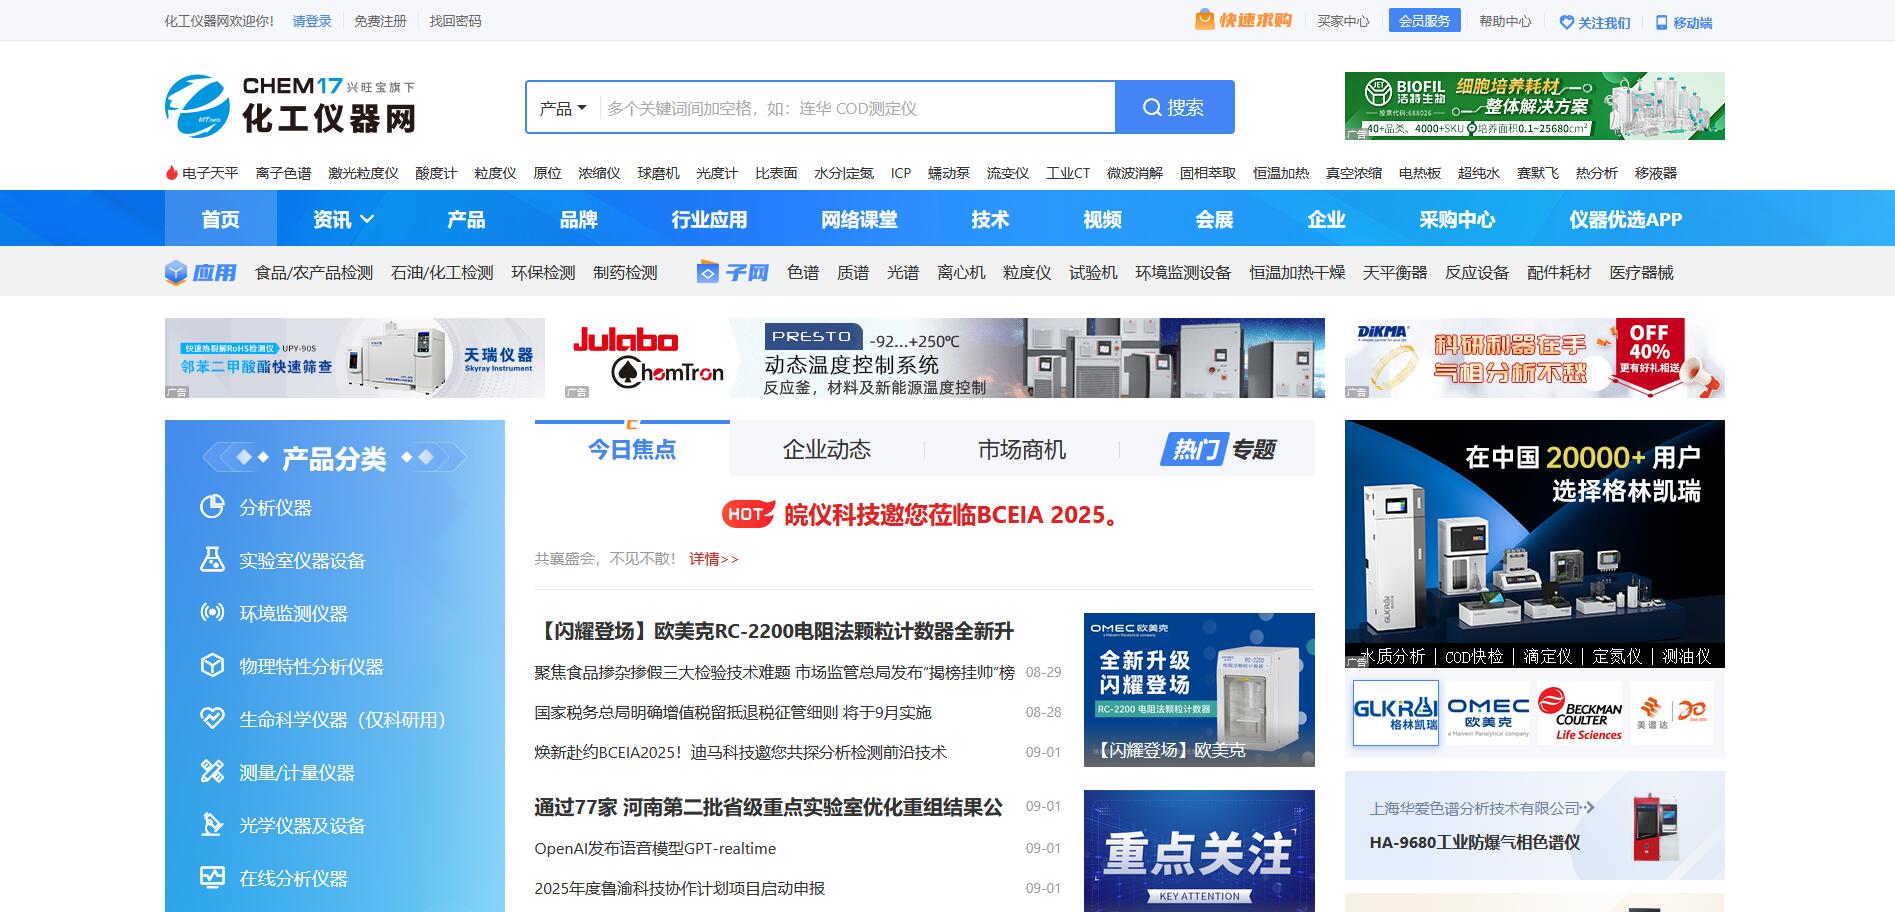Click the flame icon before 电子天平
The width and height of the screenshot is (1895, 912).
[172, 173]
